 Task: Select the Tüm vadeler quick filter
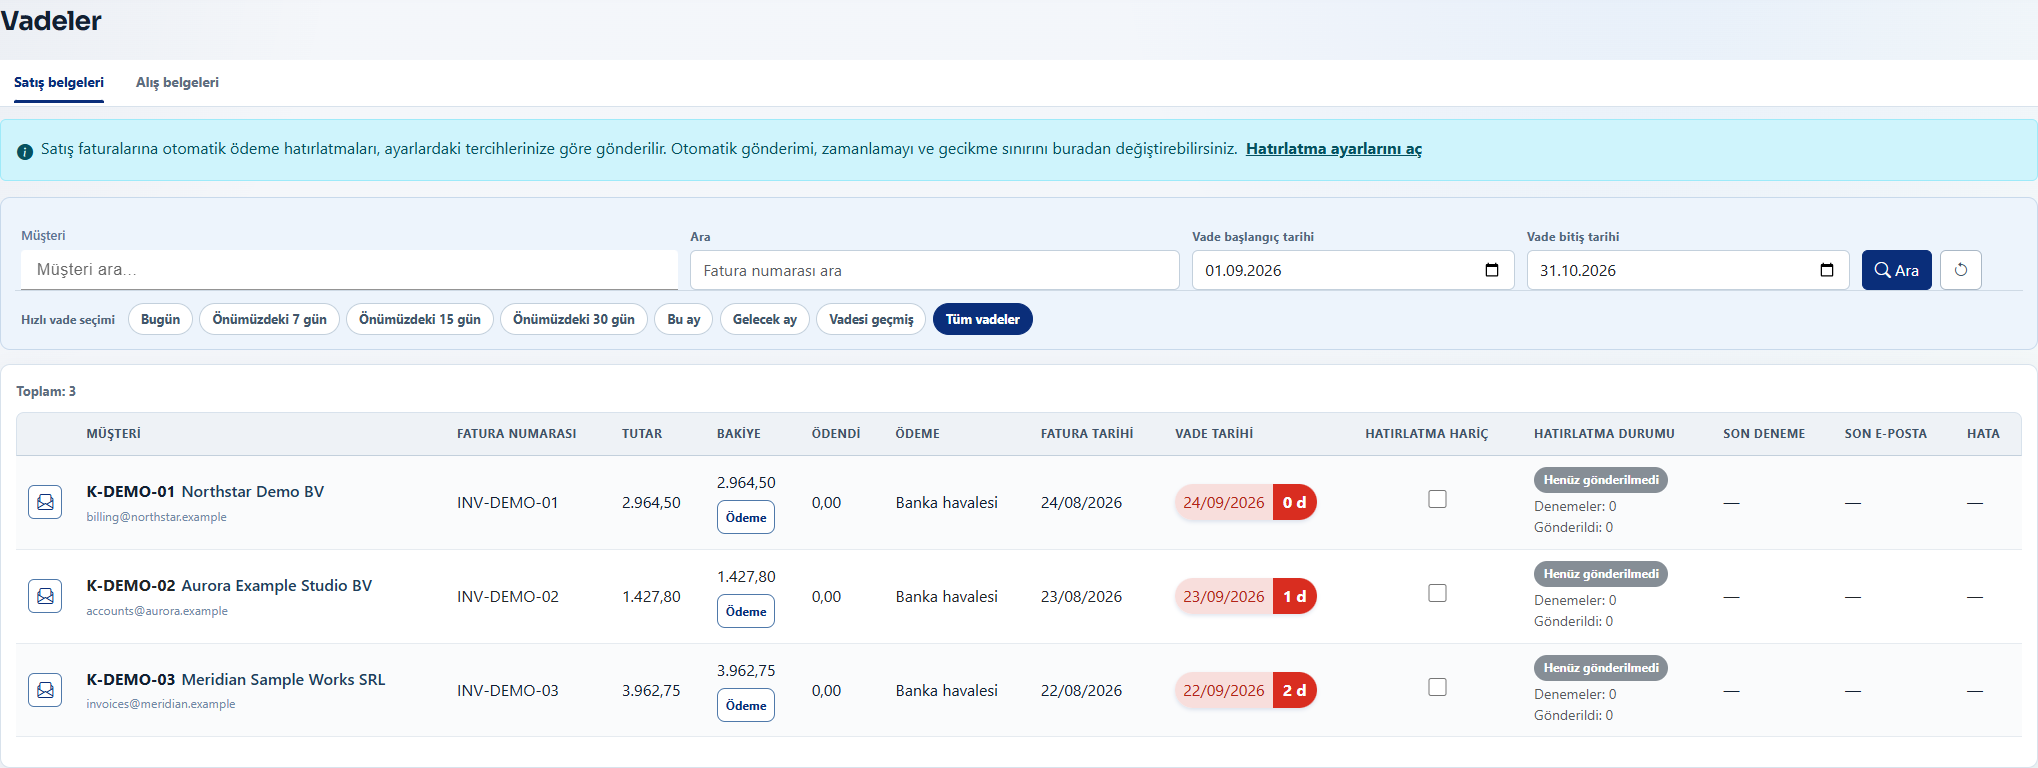(x=983, y=319)
